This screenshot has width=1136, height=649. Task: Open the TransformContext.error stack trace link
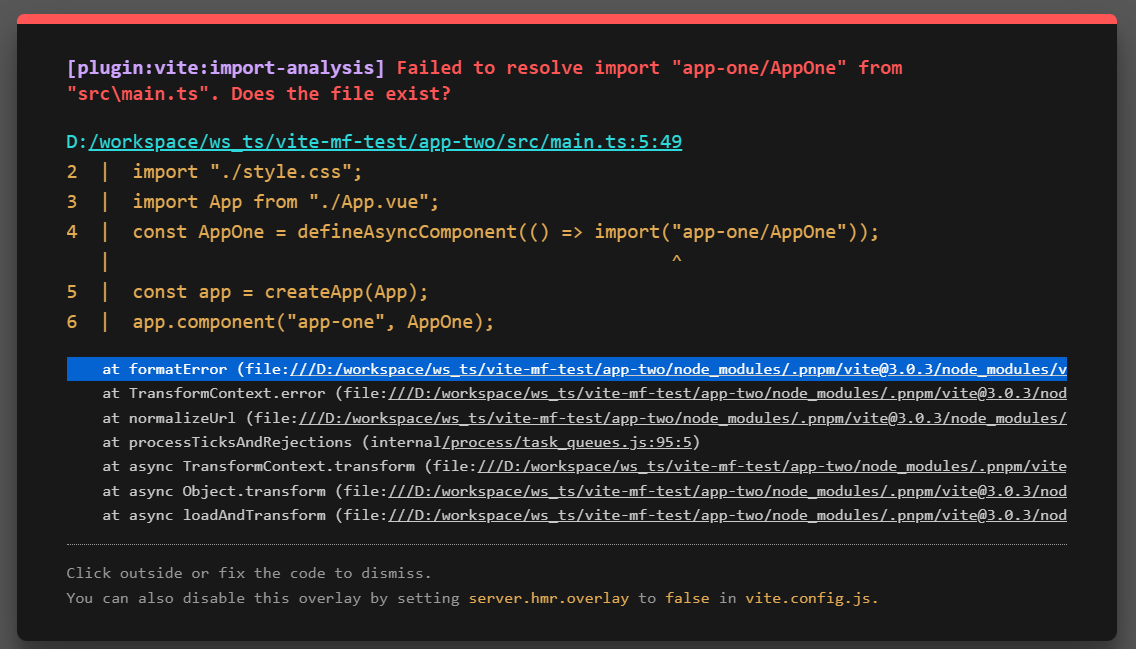click(x=727, y=393)
